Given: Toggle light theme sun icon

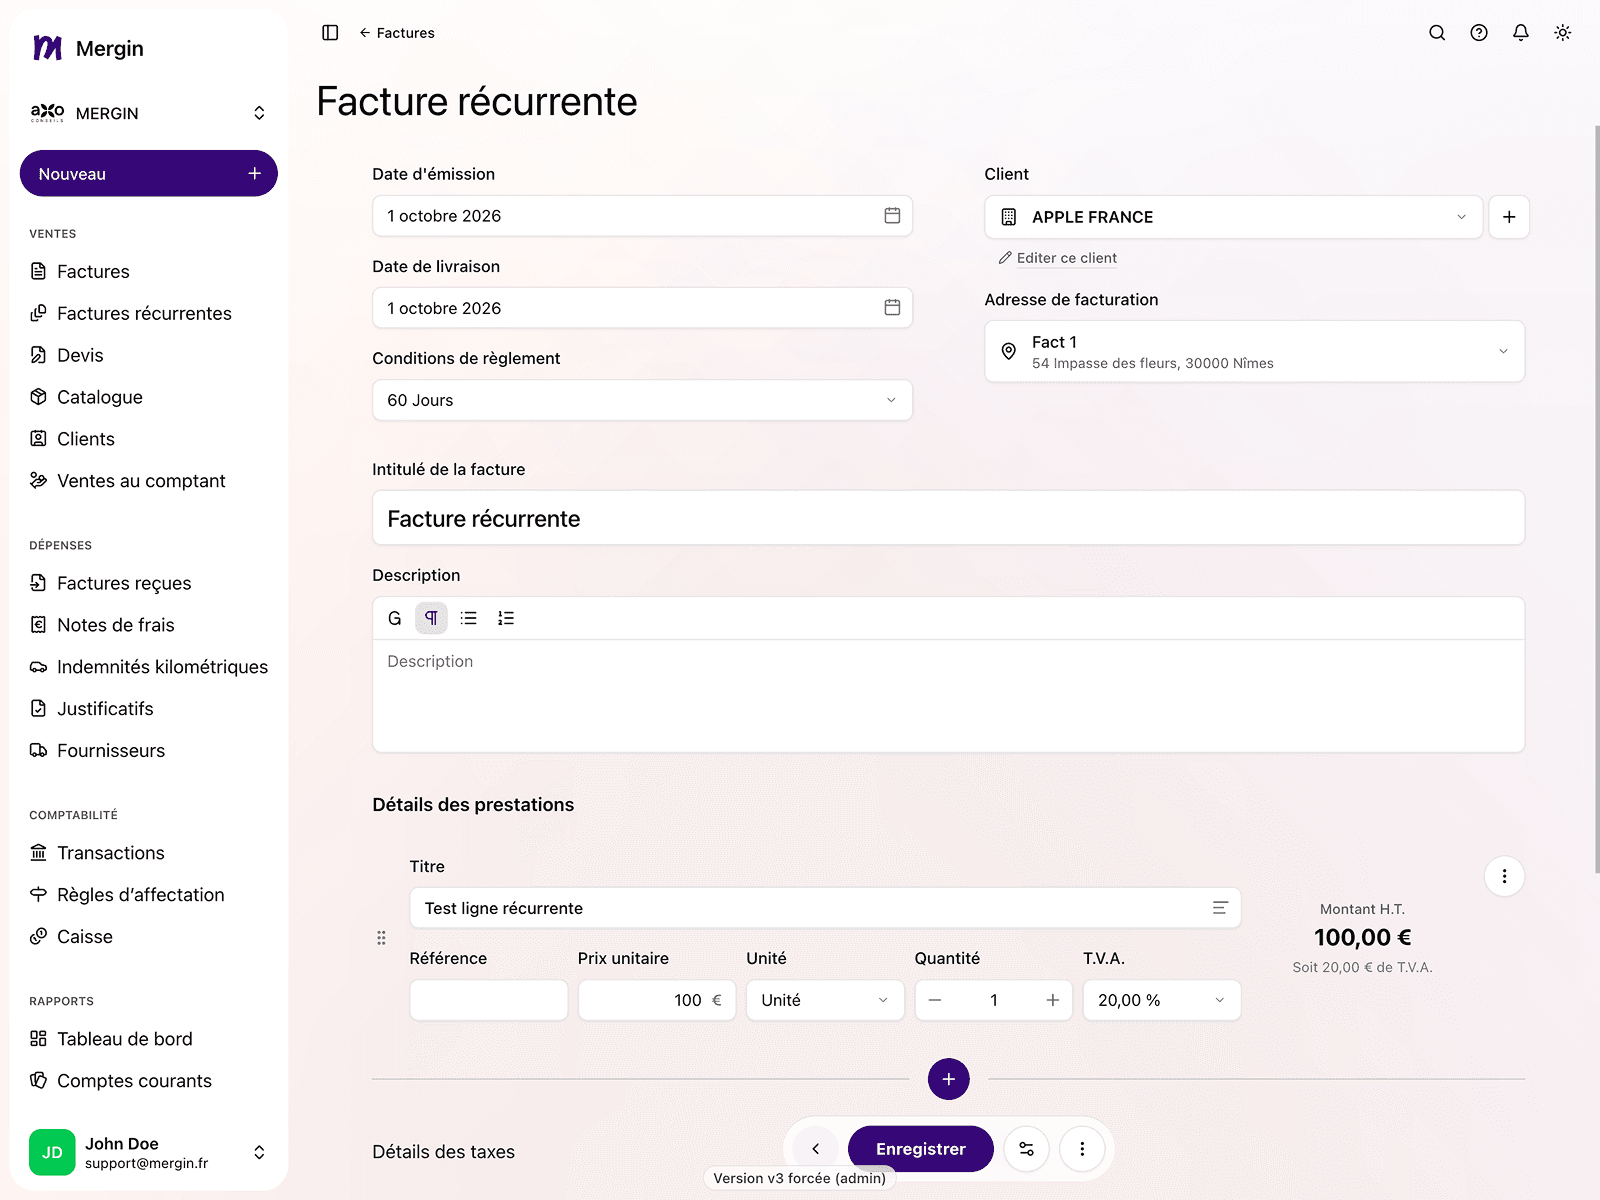Looking at the screenshot, I should tap(1563, 33).
